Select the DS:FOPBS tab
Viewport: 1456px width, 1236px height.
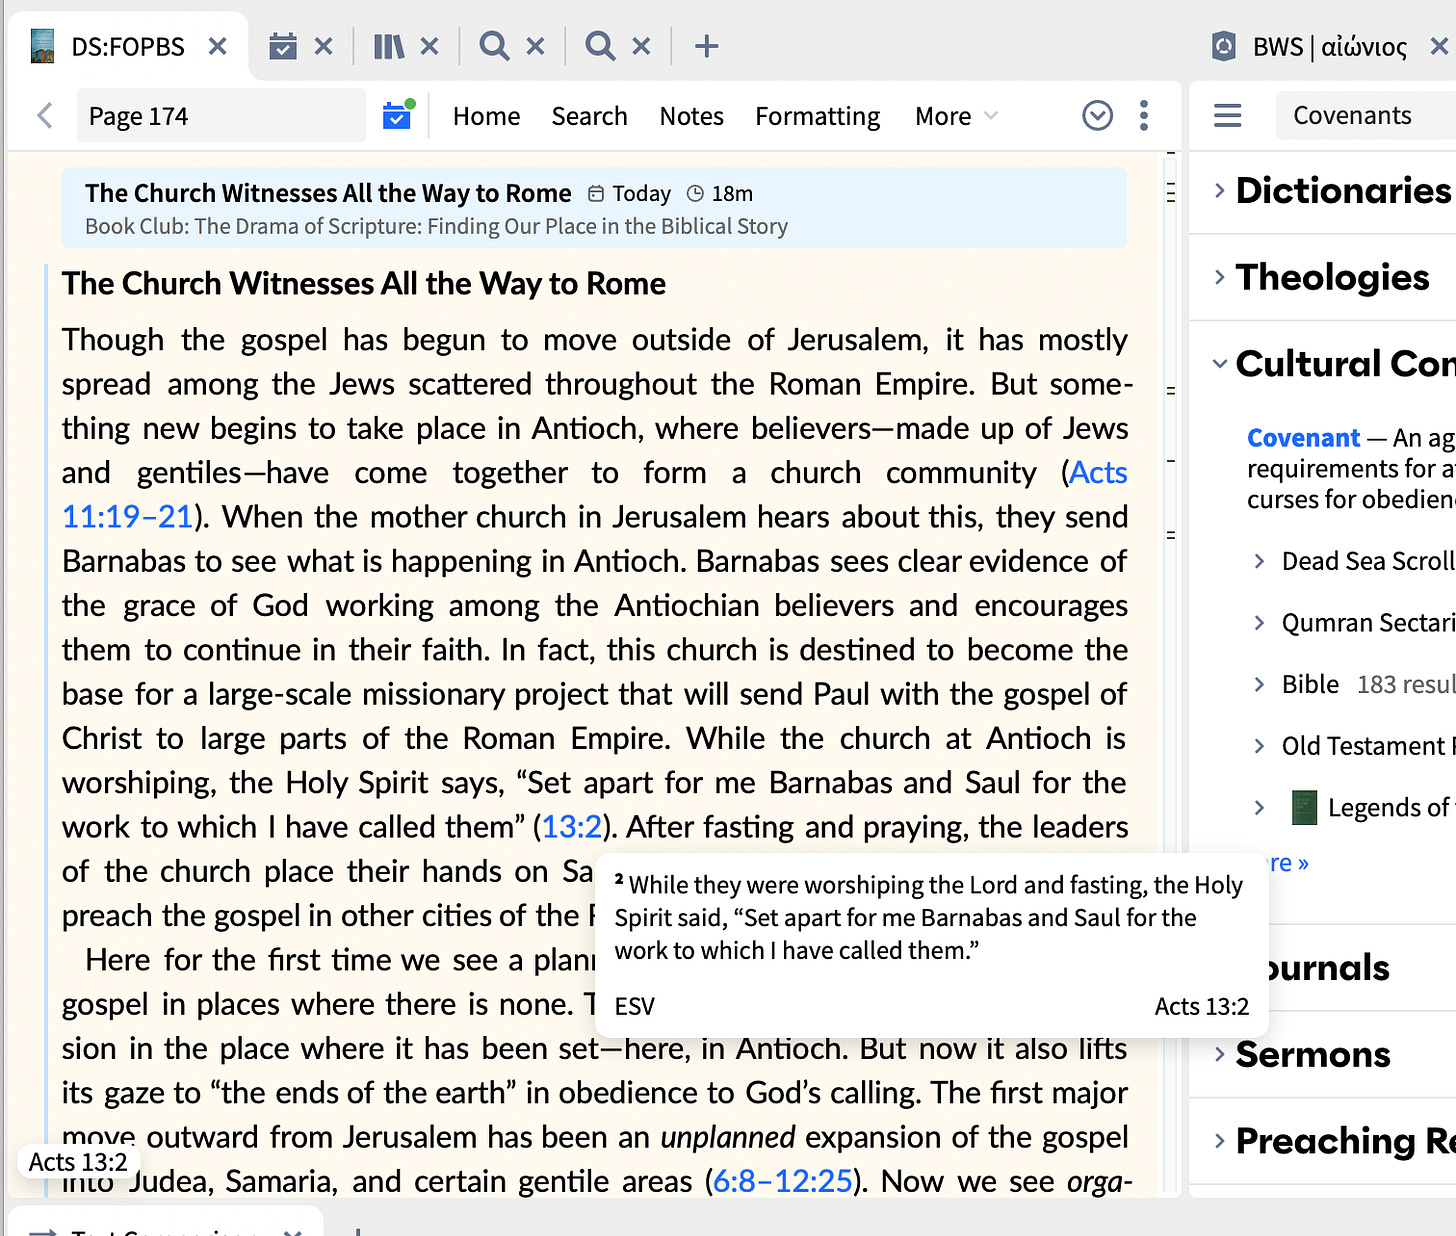tap(128, 46)
